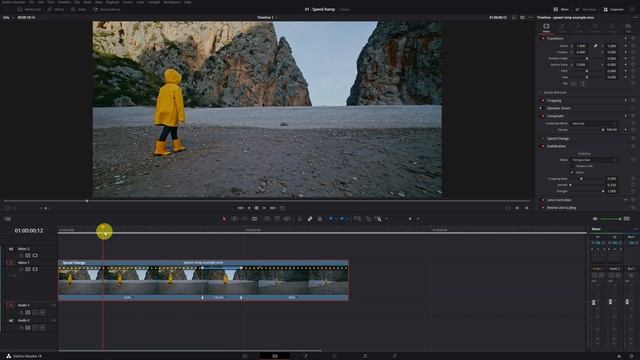This screenshot has height=360, width=640.
Task: Open the File menu
Action: (31, 2)
